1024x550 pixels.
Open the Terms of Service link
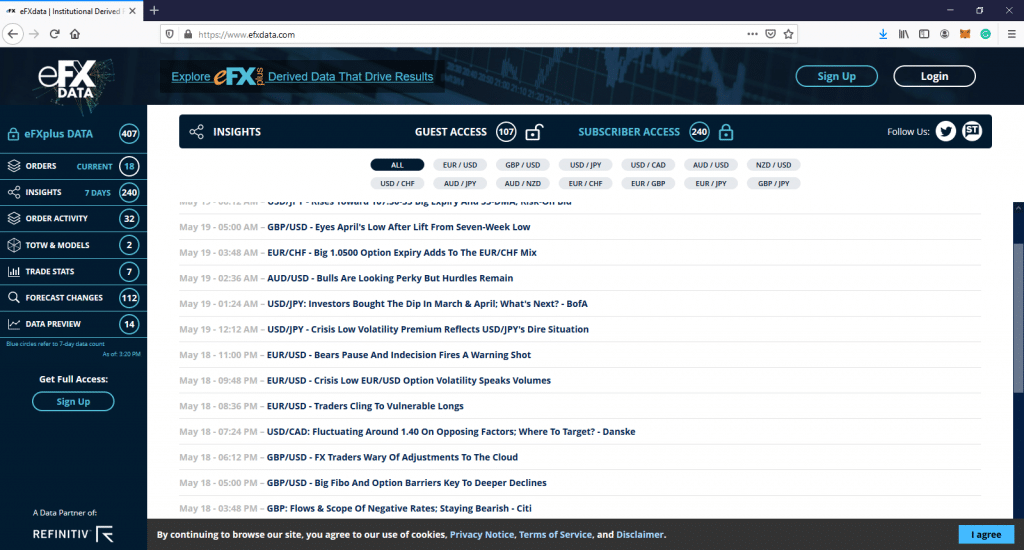click(x=556, y=534)
